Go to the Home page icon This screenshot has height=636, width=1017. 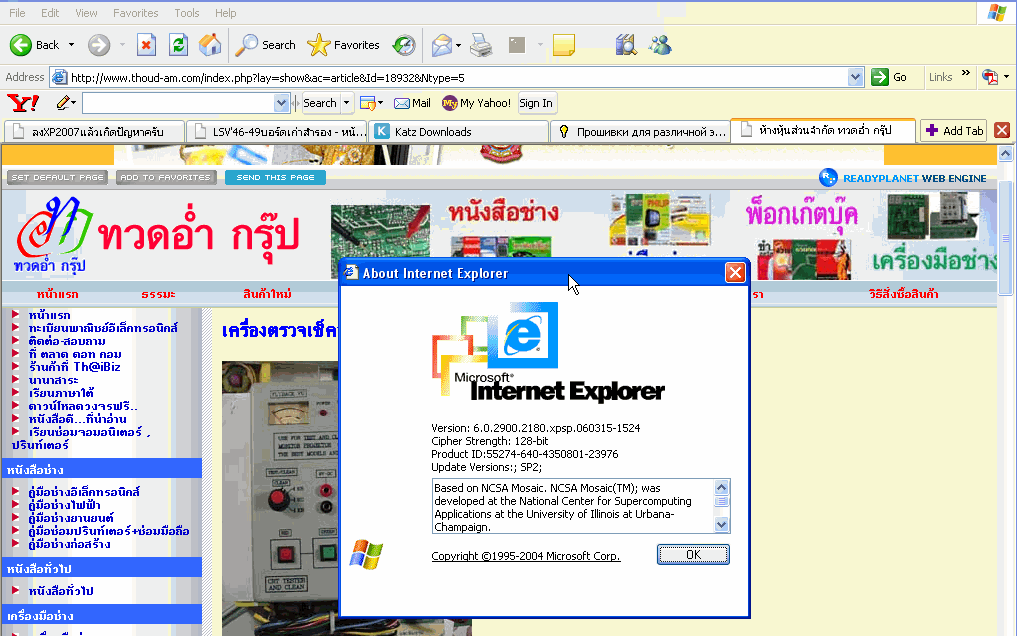click(210, 45)
